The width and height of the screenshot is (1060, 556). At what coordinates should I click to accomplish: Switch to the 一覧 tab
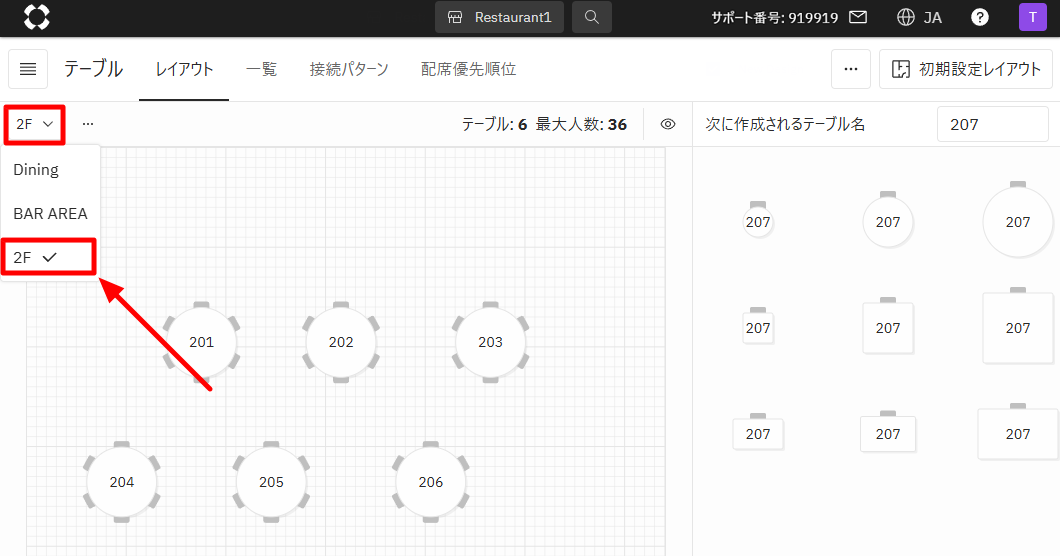[x=261, y=69]
